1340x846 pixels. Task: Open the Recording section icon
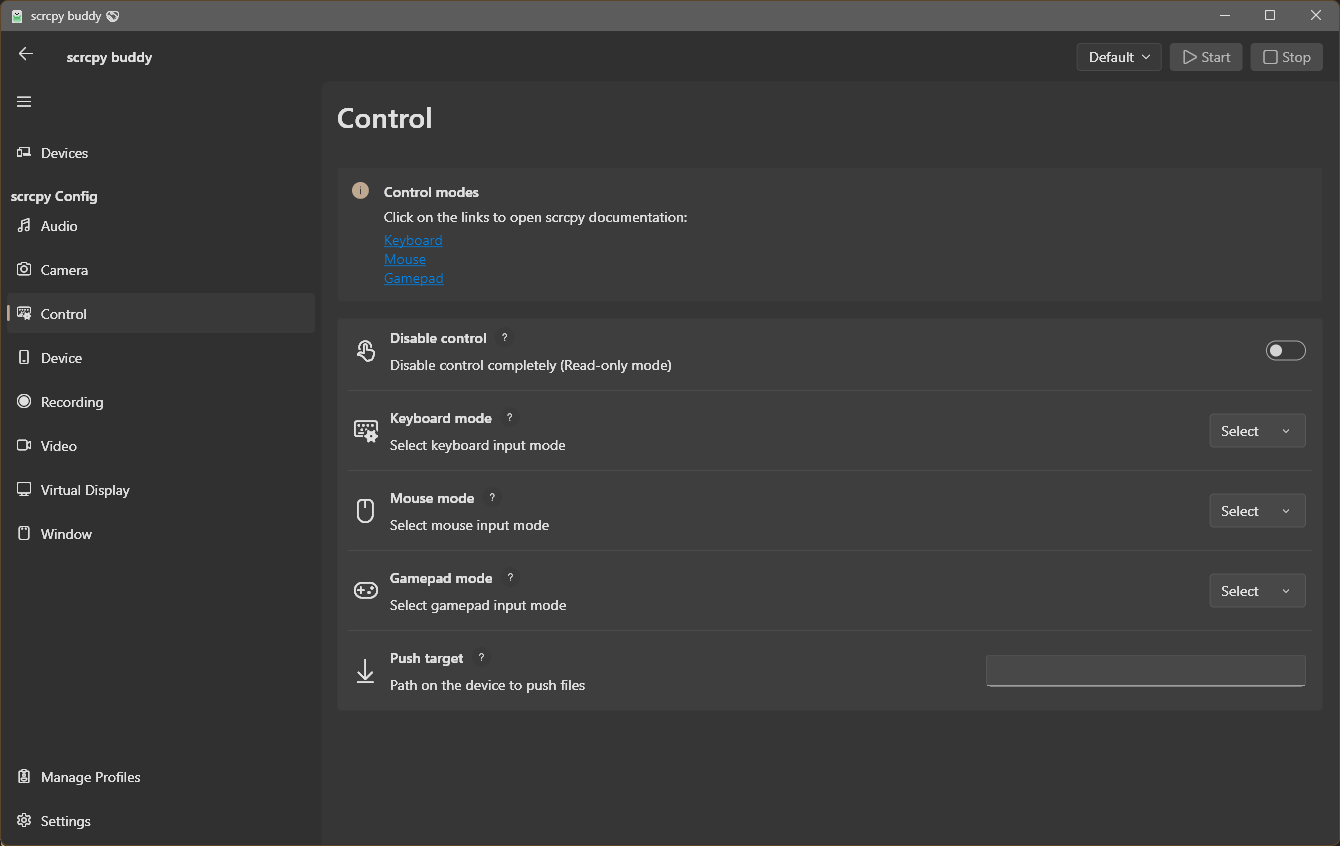(x=22, y=401)
